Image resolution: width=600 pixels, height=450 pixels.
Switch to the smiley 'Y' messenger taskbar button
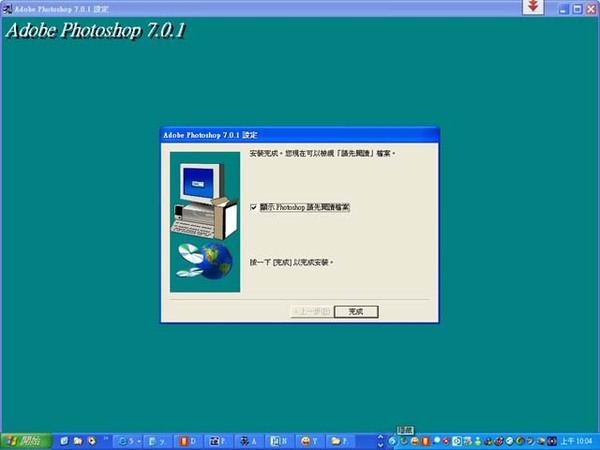click(x=310, y=441)
